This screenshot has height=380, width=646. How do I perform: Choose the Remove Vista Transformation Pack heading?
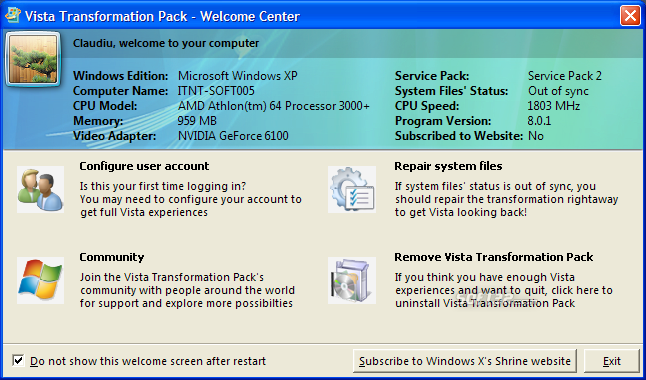tap(494, 257)
